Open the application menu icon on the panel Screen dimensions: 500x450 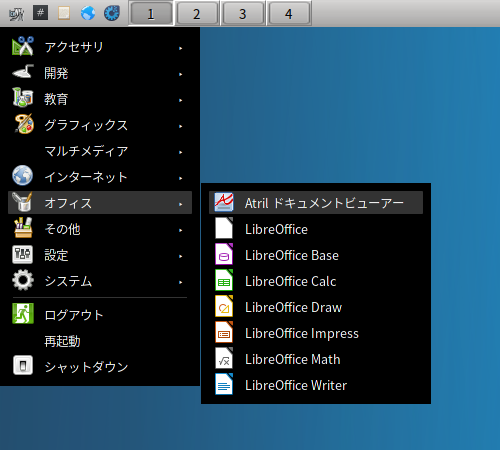point(16,14)
